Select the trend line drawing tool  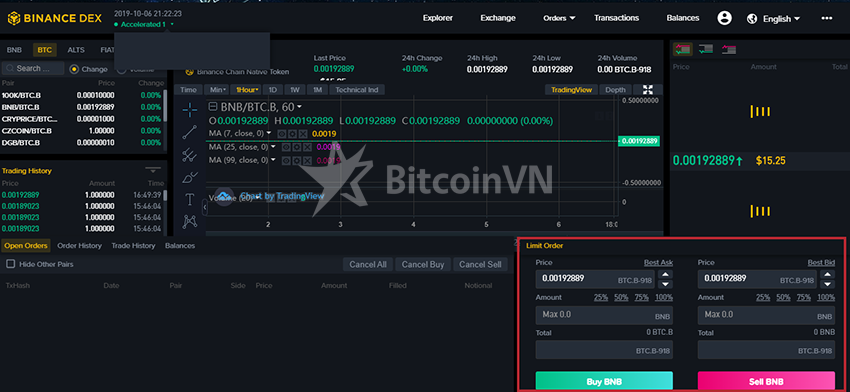coord(190,132)
